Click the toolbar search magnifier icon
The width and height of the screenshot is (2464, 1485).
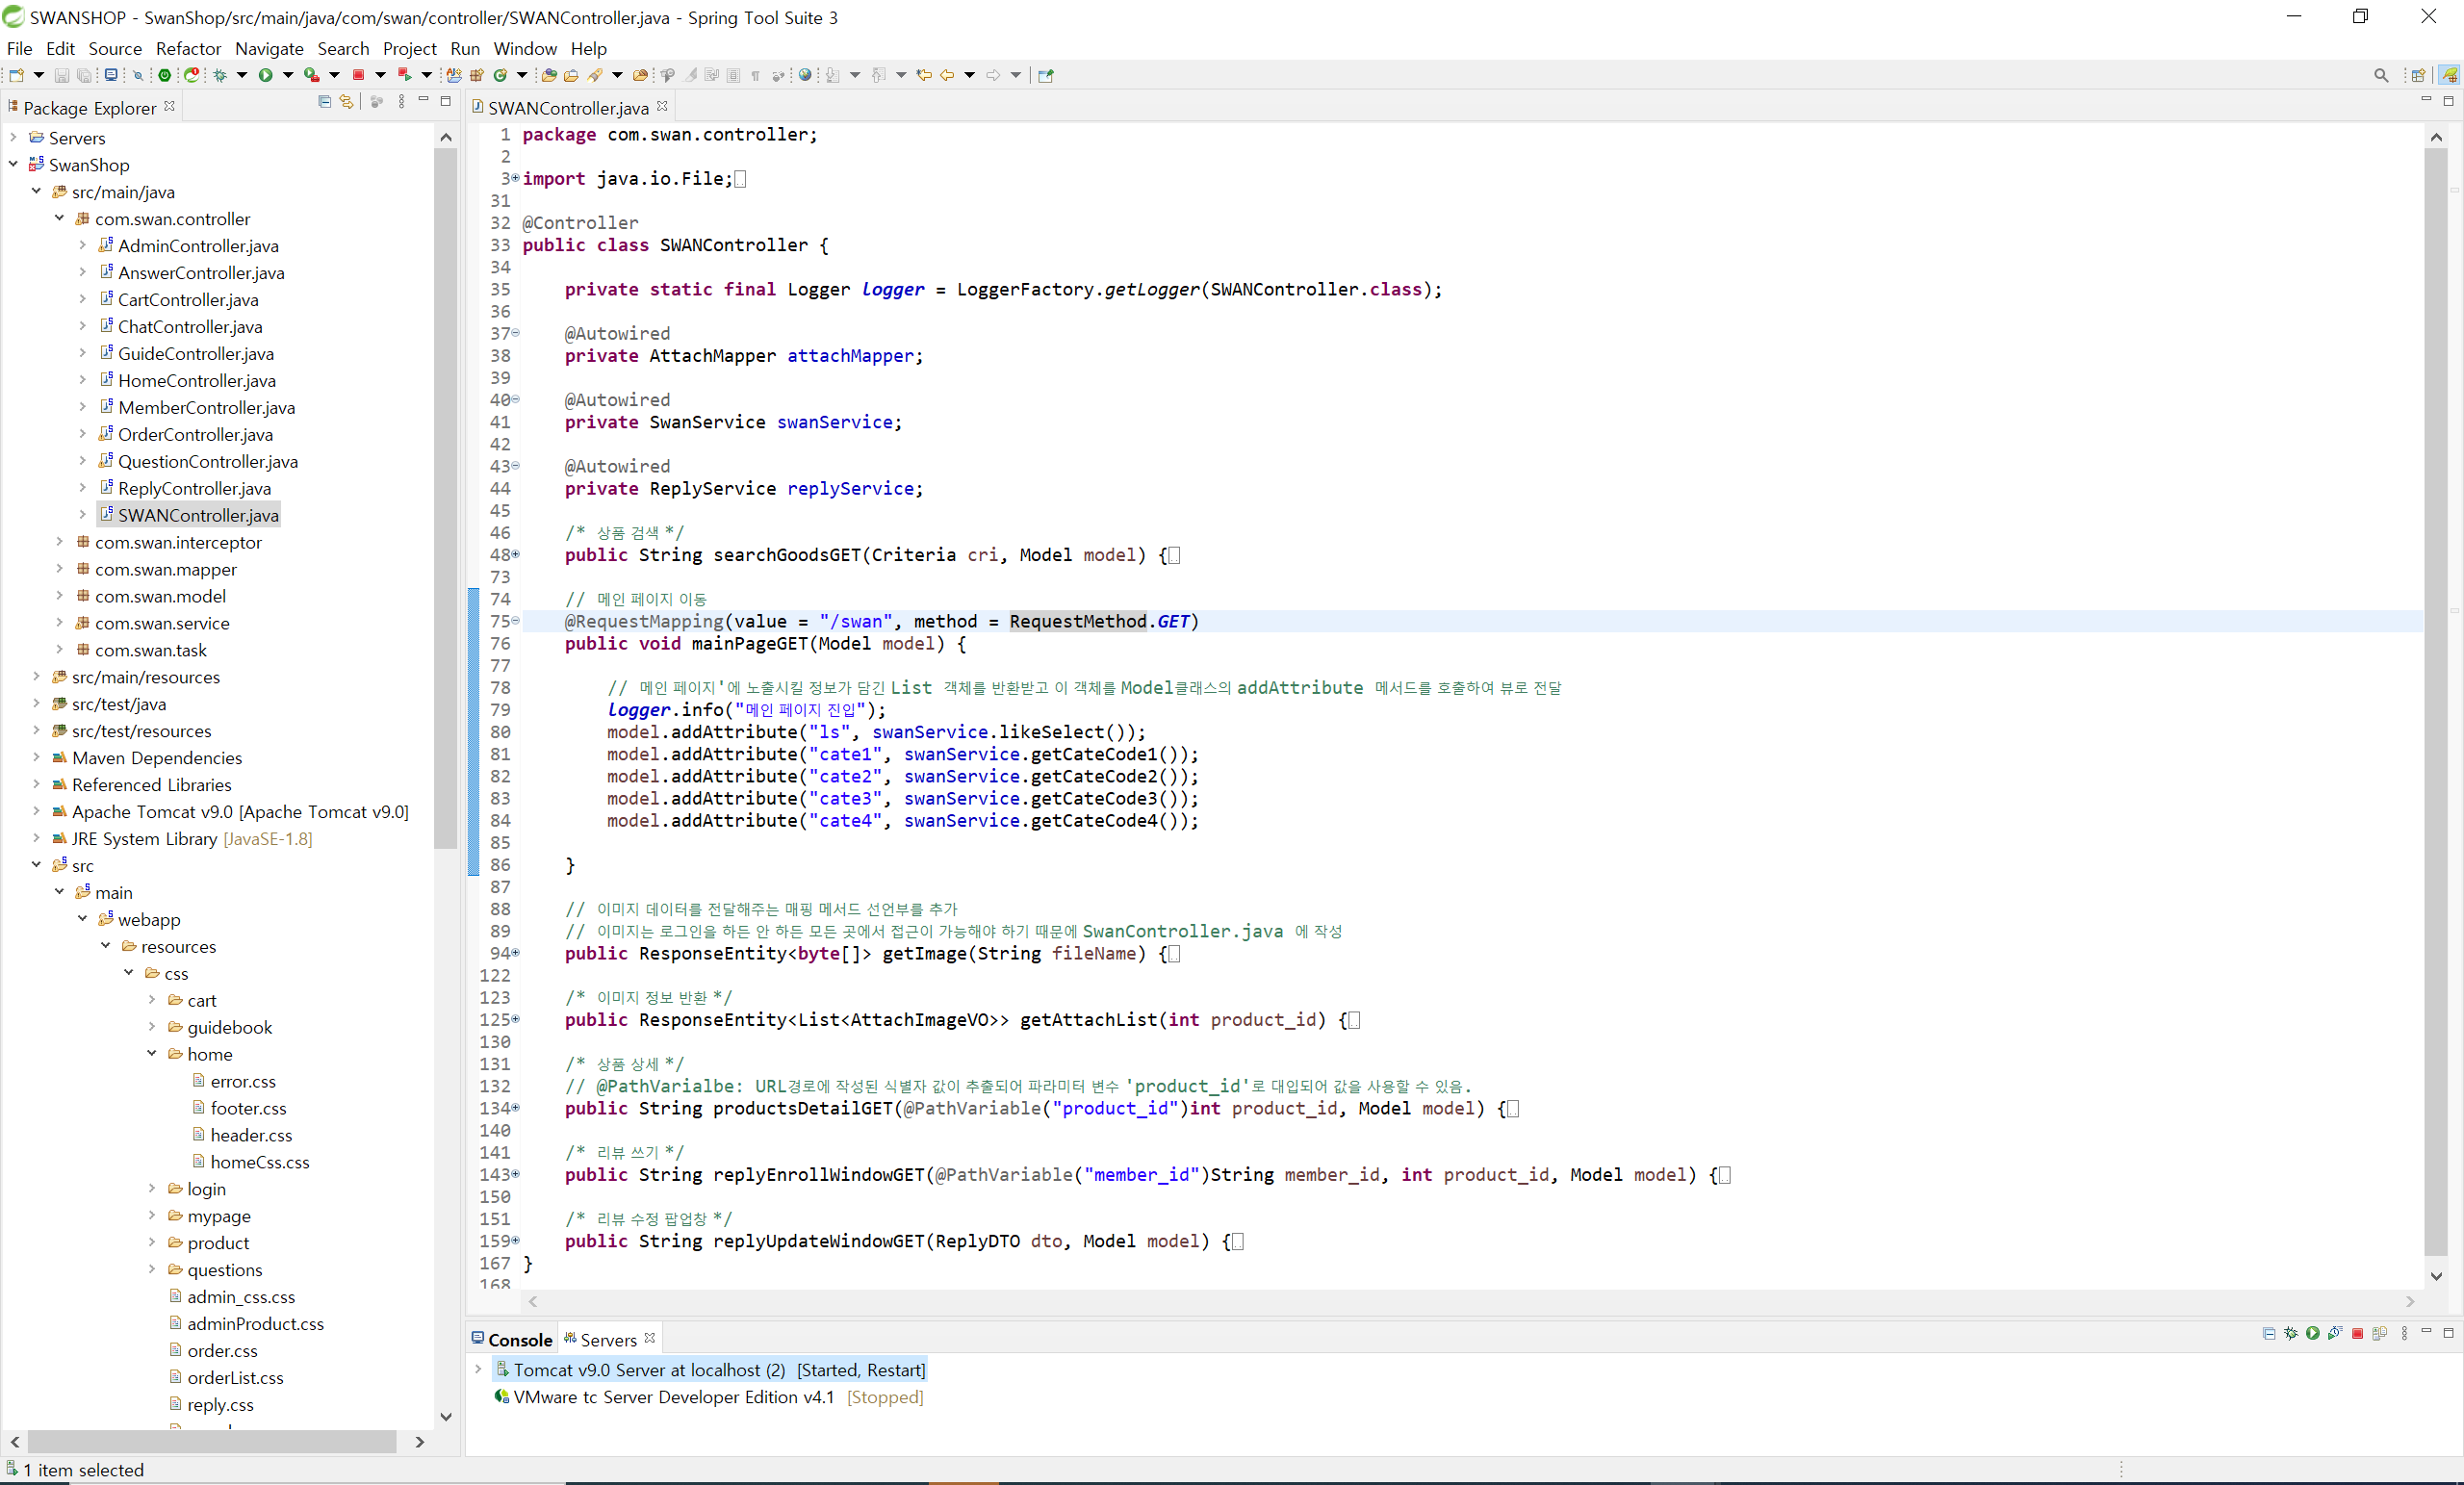point(2381,75)
